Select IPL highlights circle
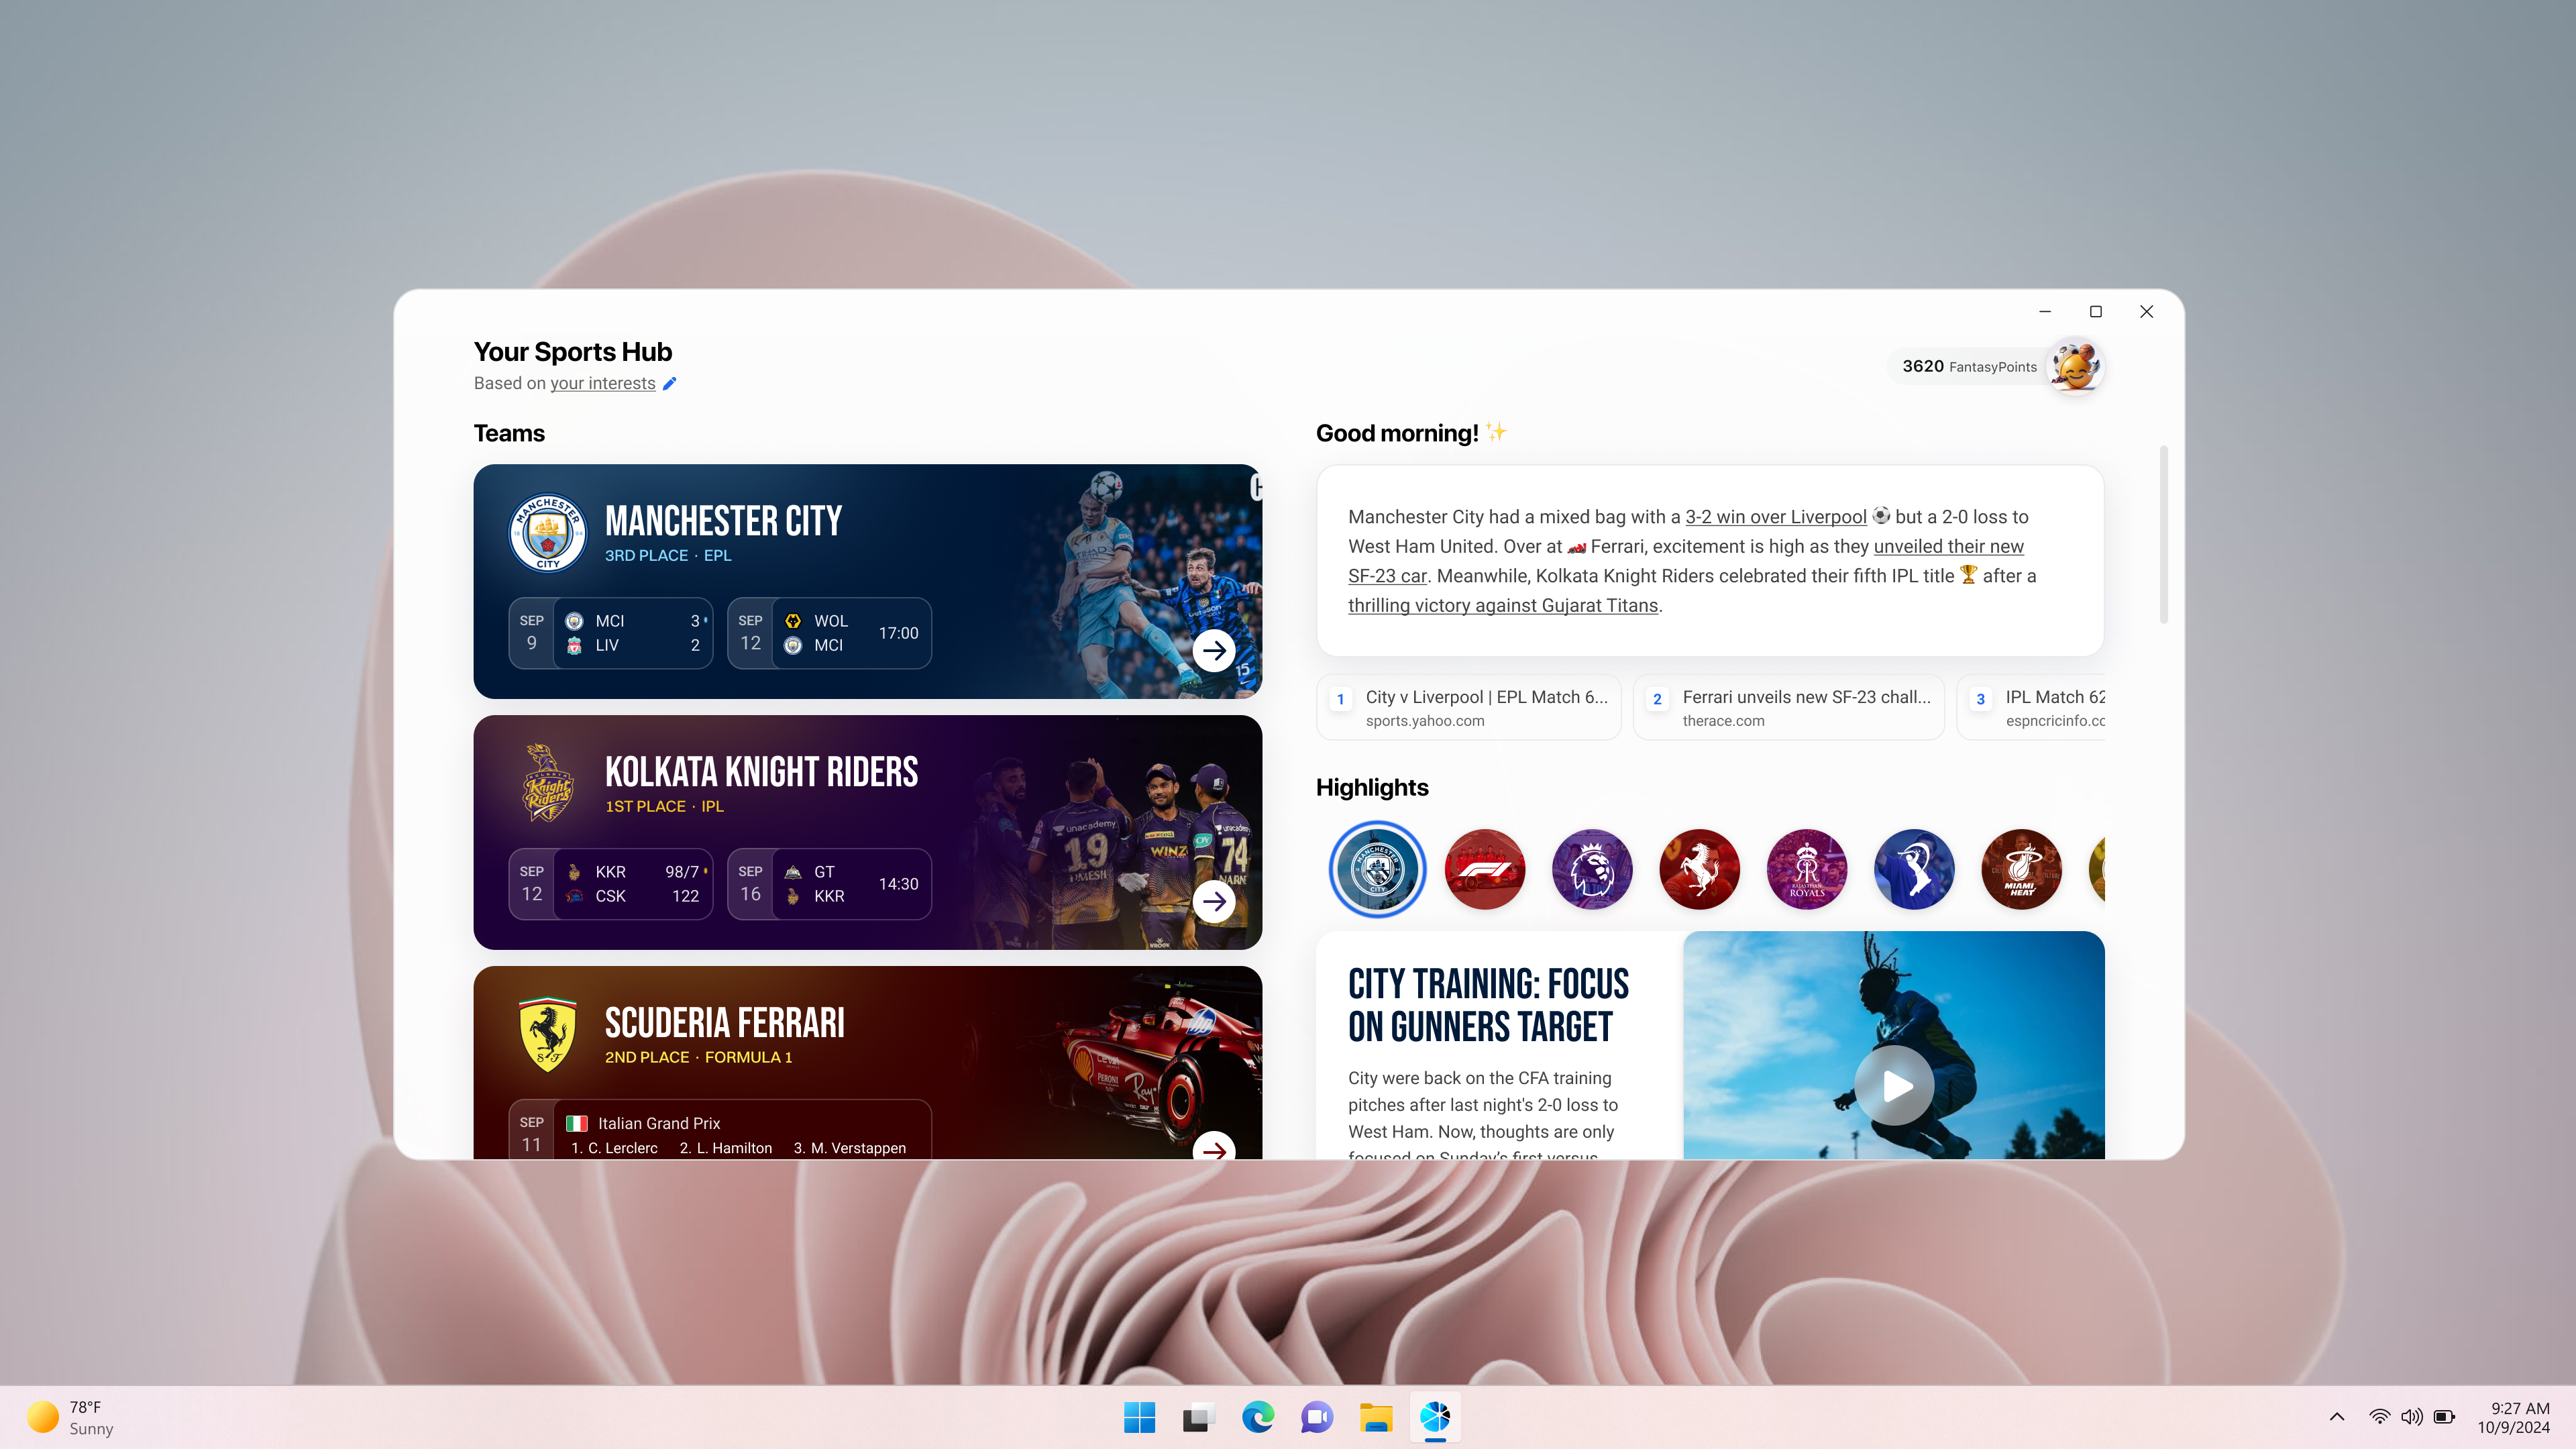The width and height of the screenshot is (2576, 1449). coord(1914,869)
